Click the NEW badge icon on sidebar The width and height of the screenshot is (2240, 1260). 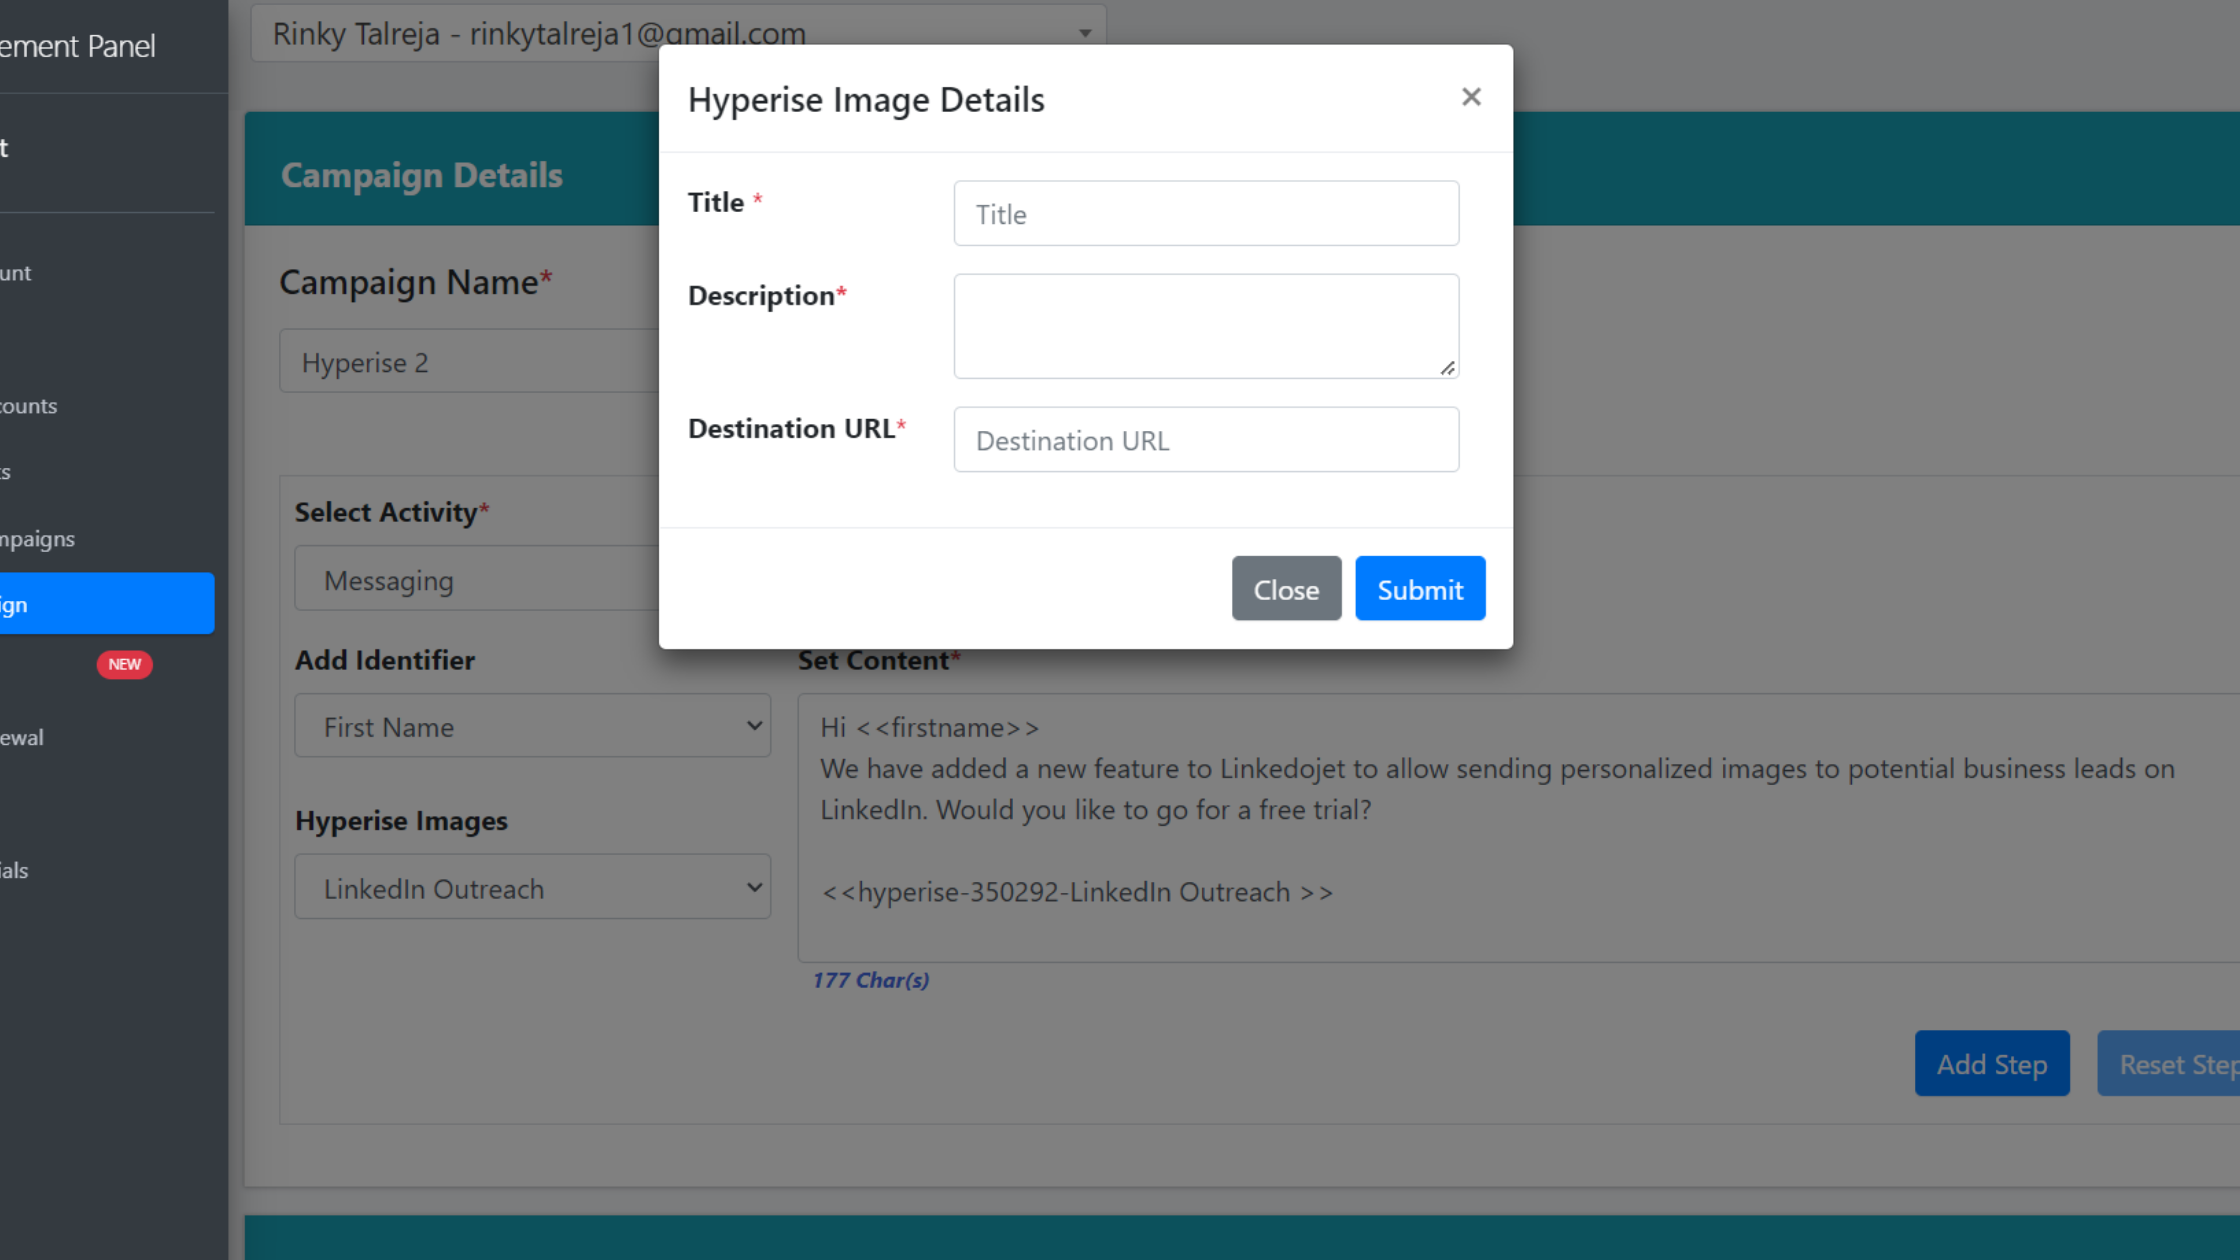[123, 662]
